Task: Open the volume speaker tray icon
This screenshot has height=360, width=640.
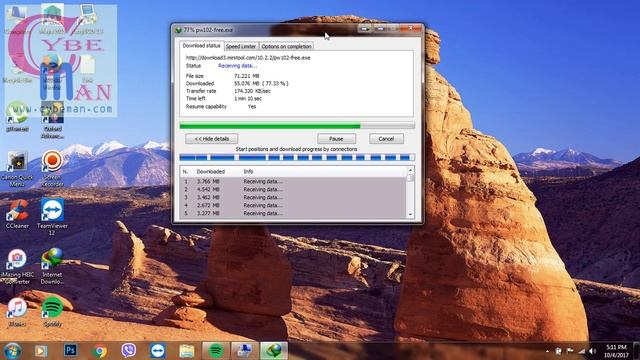Action: 592,351
